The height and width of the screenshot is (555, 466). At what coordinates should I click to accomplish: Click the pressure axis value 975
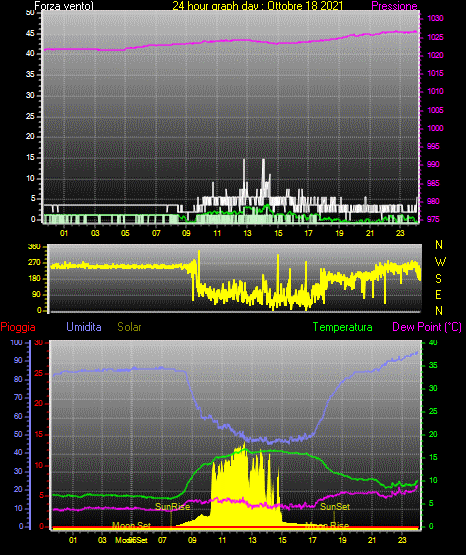click(433, 219)
